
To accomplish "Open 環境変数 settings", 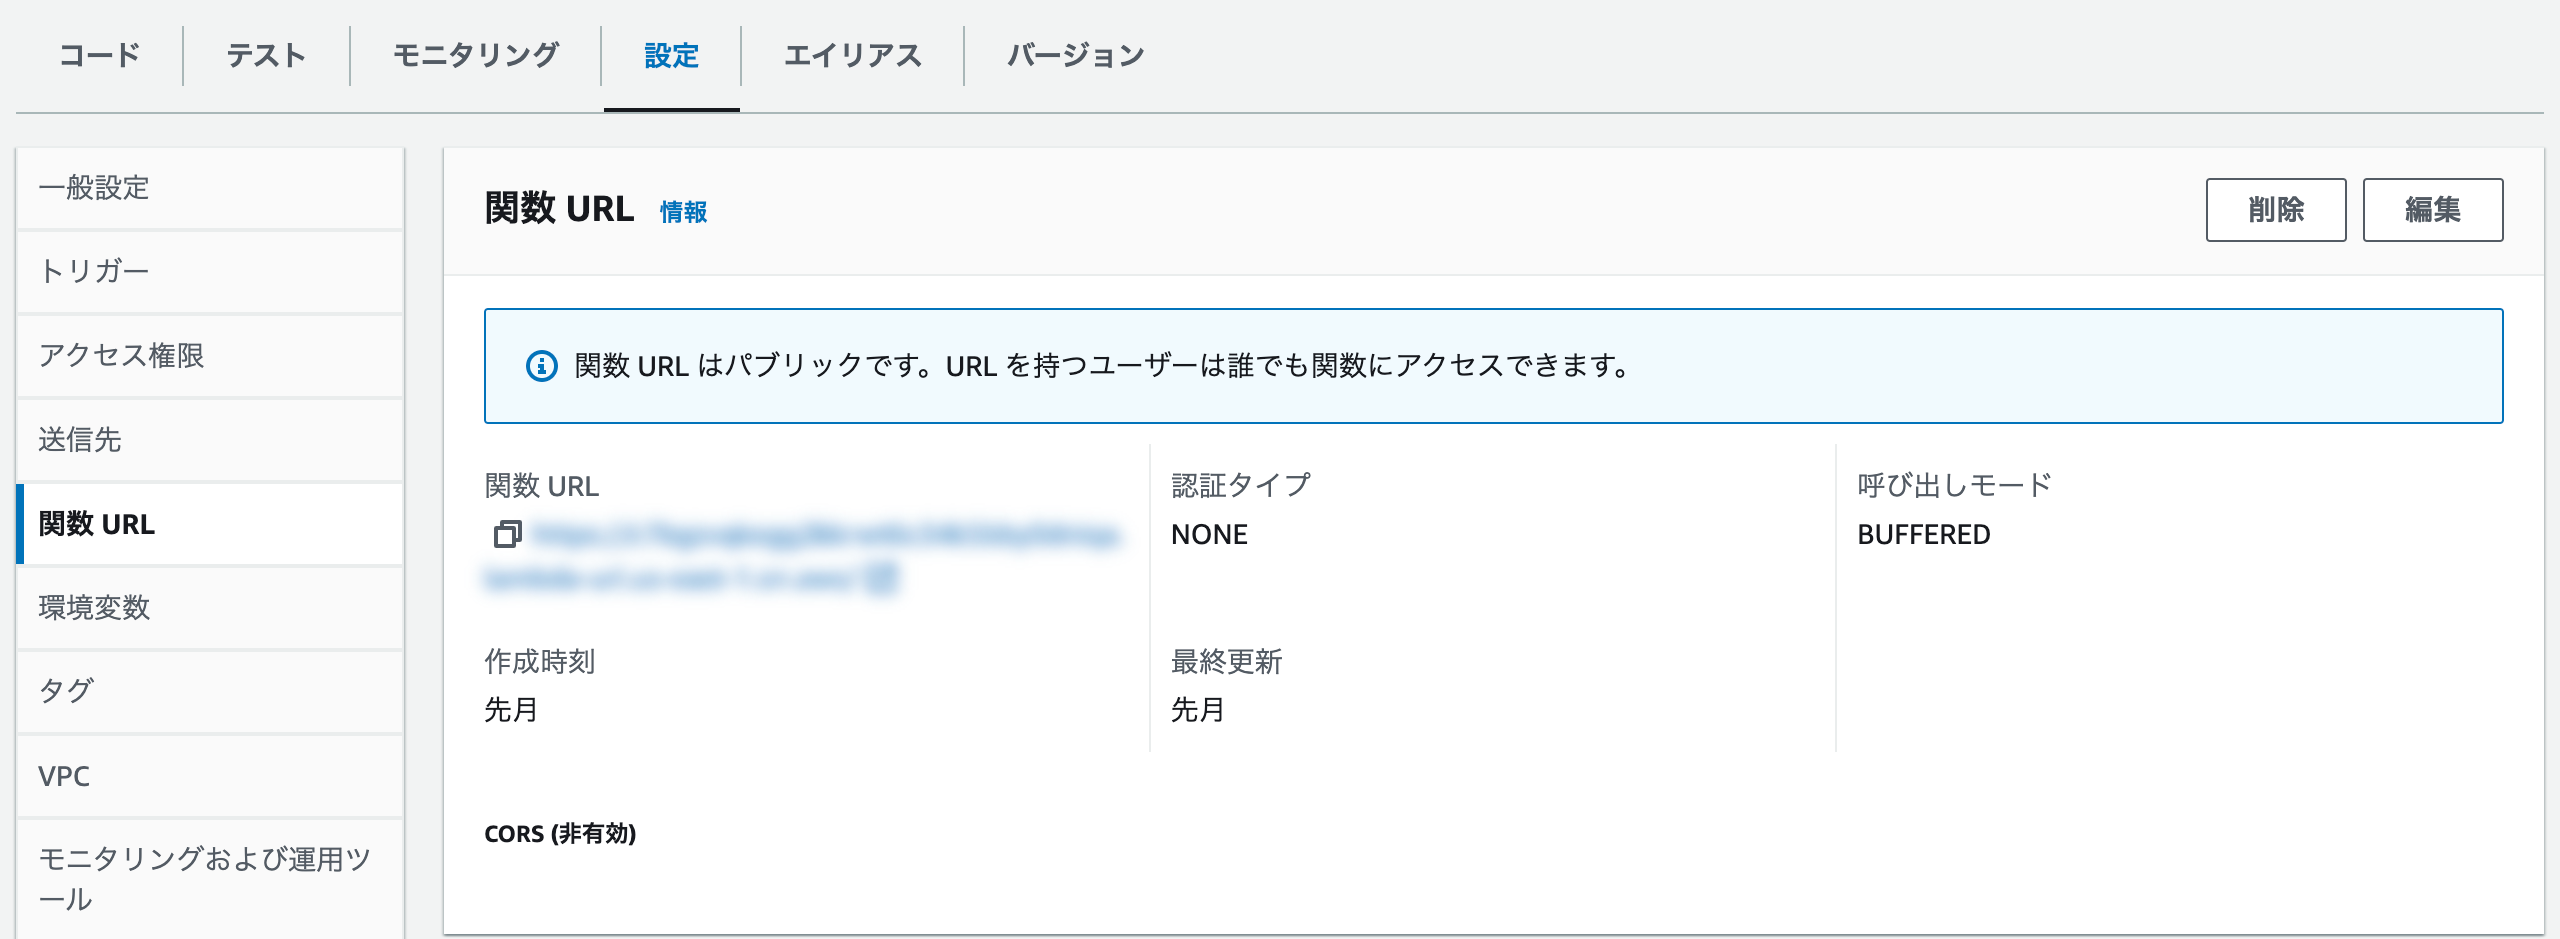I will point(94,607).
